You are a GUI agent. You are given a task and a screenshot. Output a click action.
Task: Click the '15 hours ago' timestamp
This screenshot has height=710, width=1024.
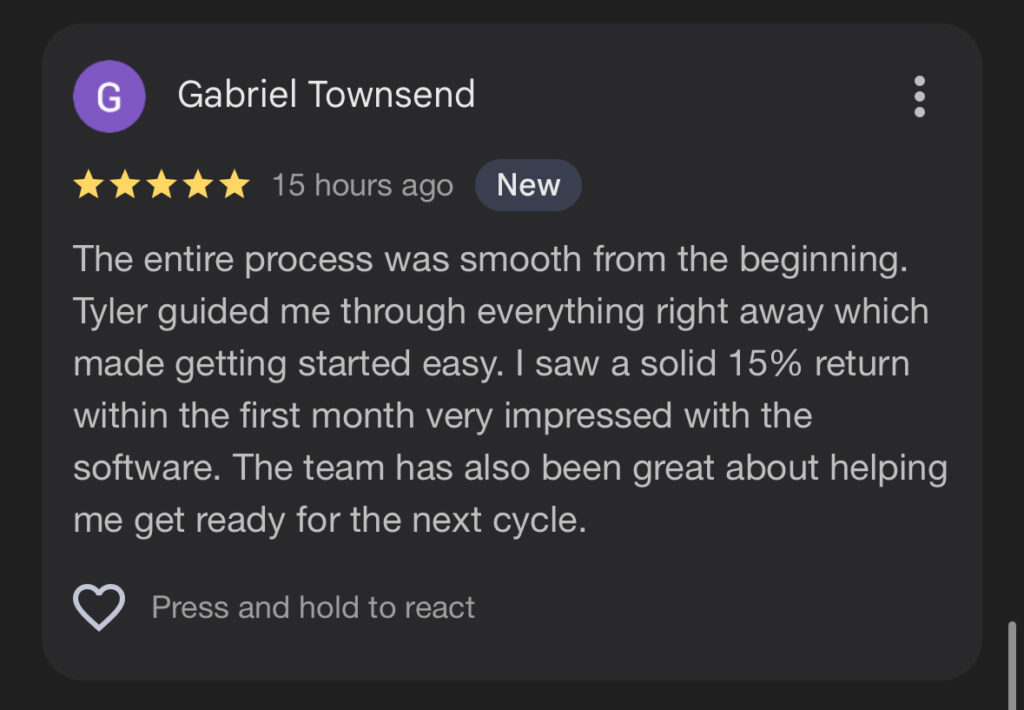(362, 186)
